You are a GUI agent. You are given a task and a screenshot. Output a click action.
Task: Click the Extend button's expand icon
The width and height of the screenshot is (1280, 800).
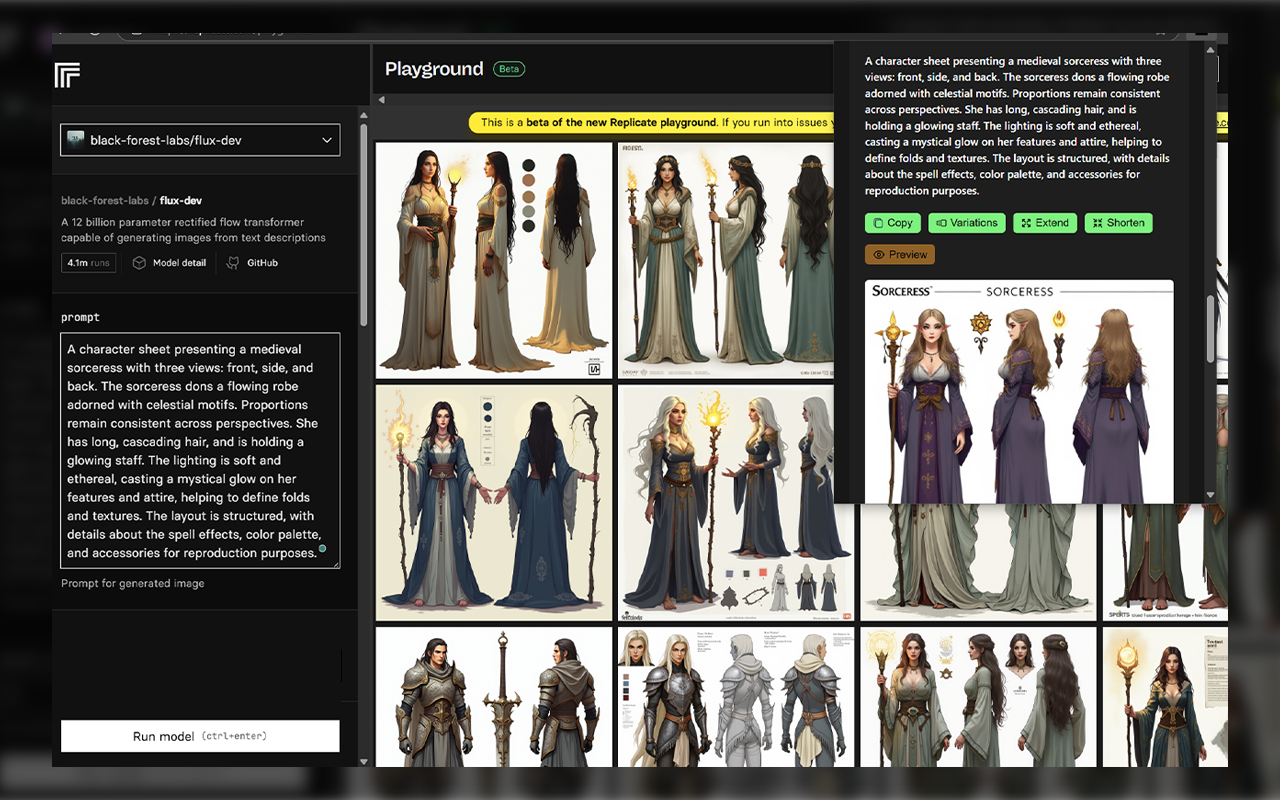(x=1025, y=223)
